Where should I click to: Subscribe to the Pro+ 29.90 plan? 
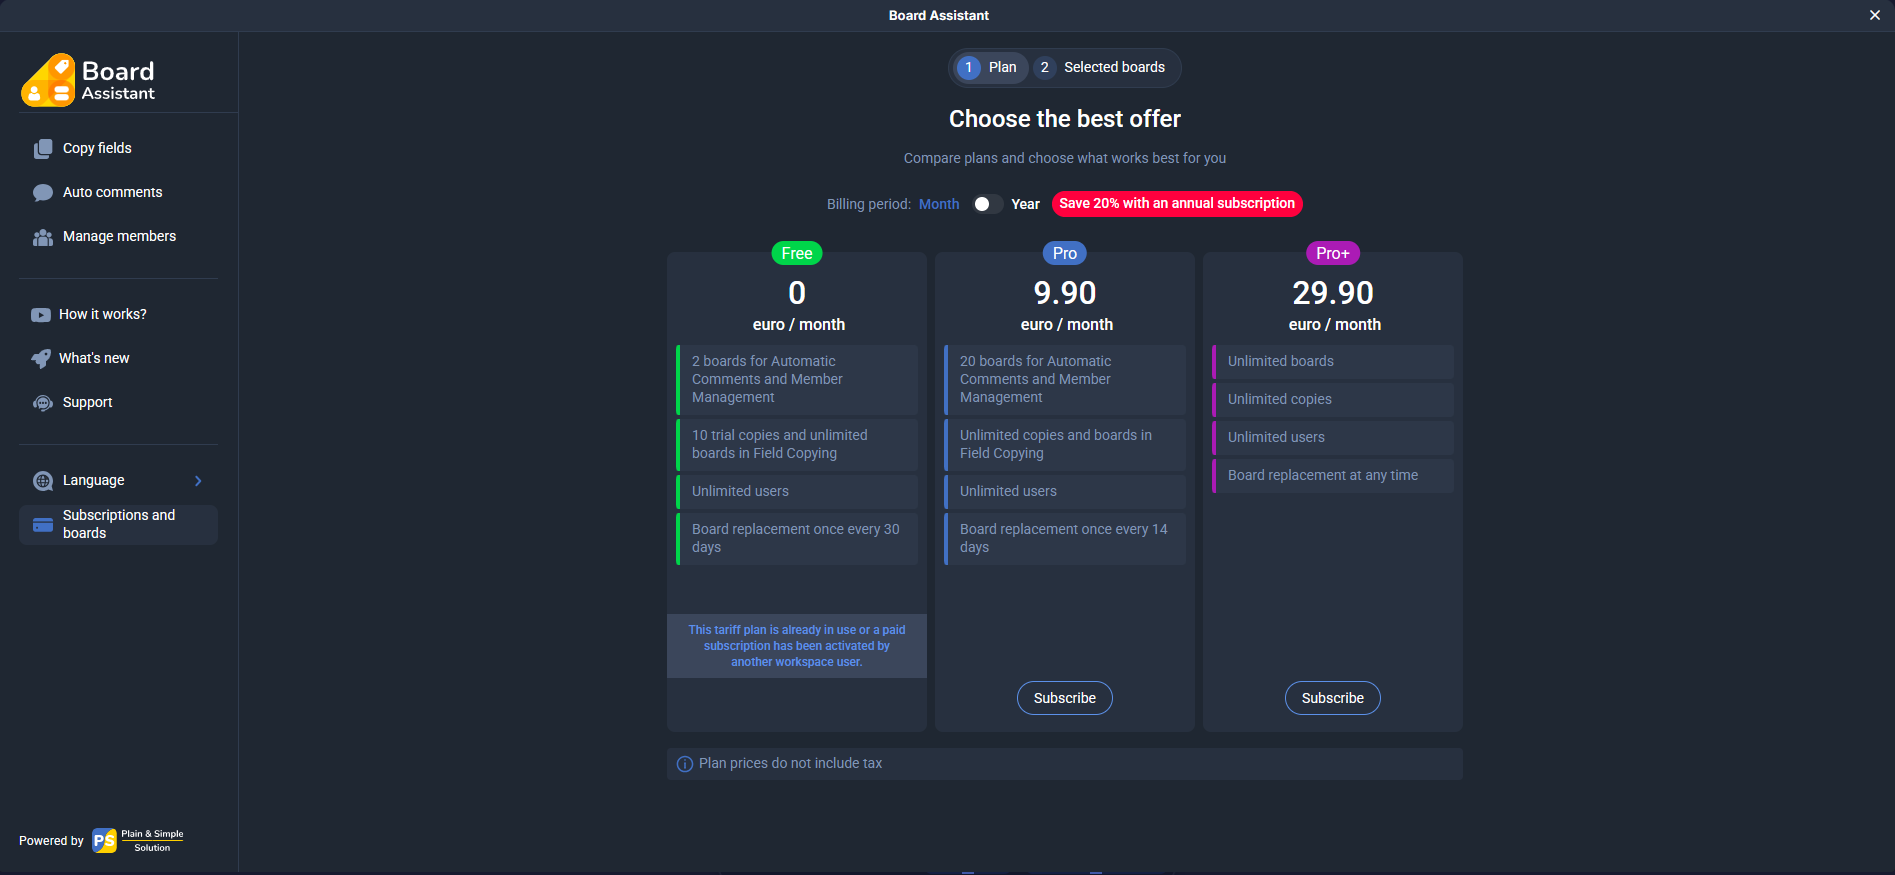click(x=1332, y=698)
